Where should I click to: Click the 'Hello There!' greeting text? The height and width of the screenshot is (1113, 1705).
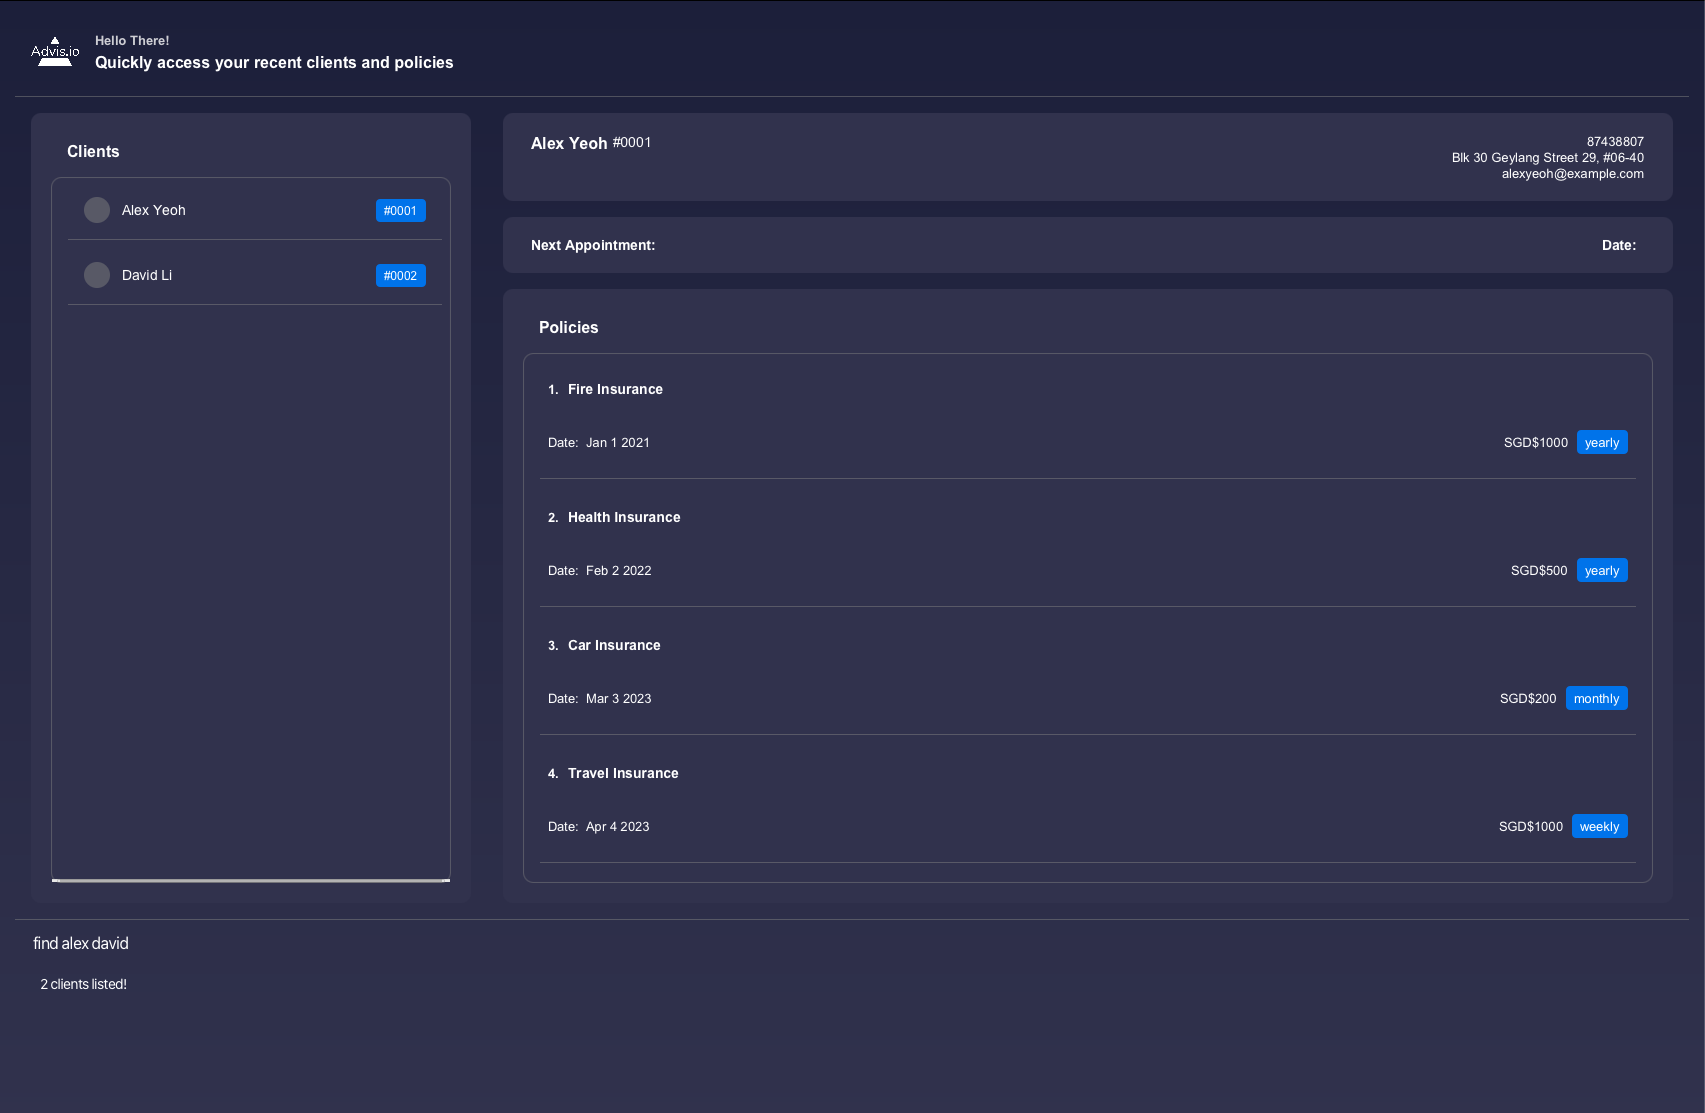[132, 40]
